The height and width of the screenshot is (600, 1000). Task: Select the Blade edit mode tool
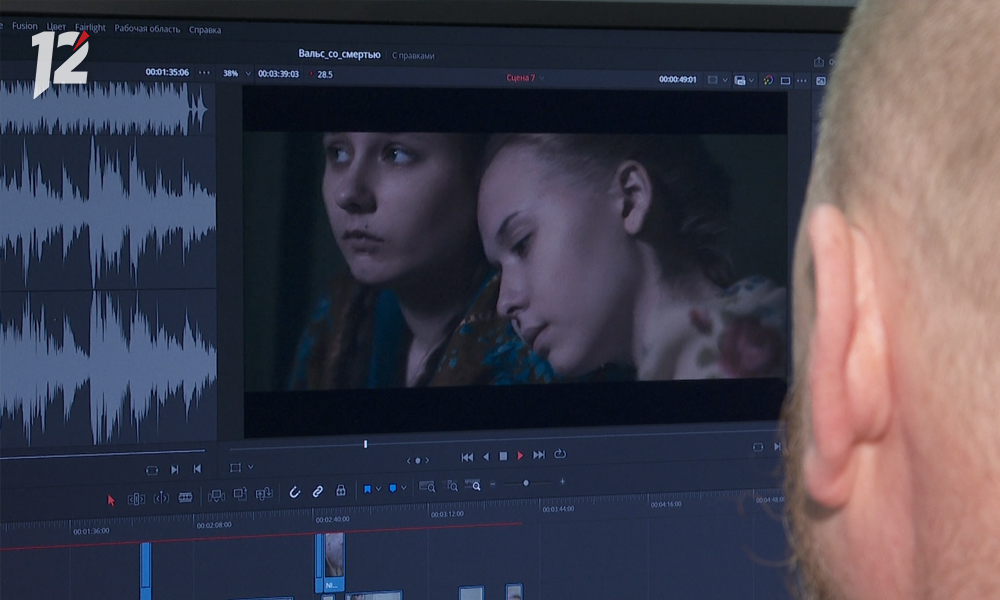click(x=186, y=497)
